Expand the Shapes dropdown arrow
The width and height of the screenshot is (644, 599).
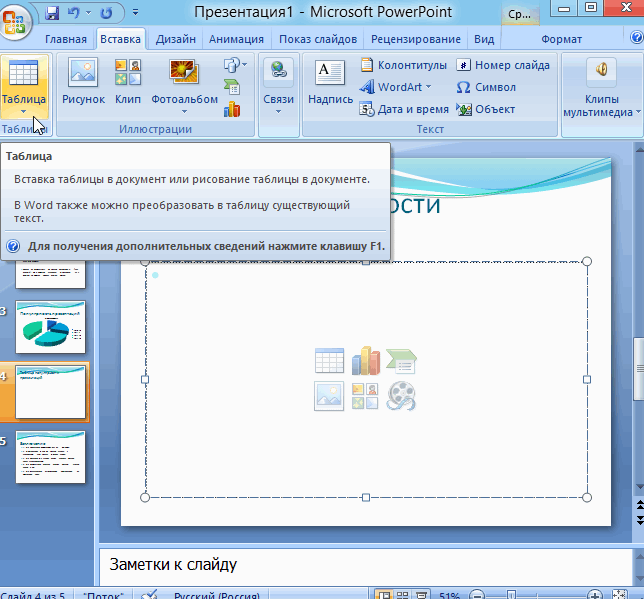tap(245, 65)
